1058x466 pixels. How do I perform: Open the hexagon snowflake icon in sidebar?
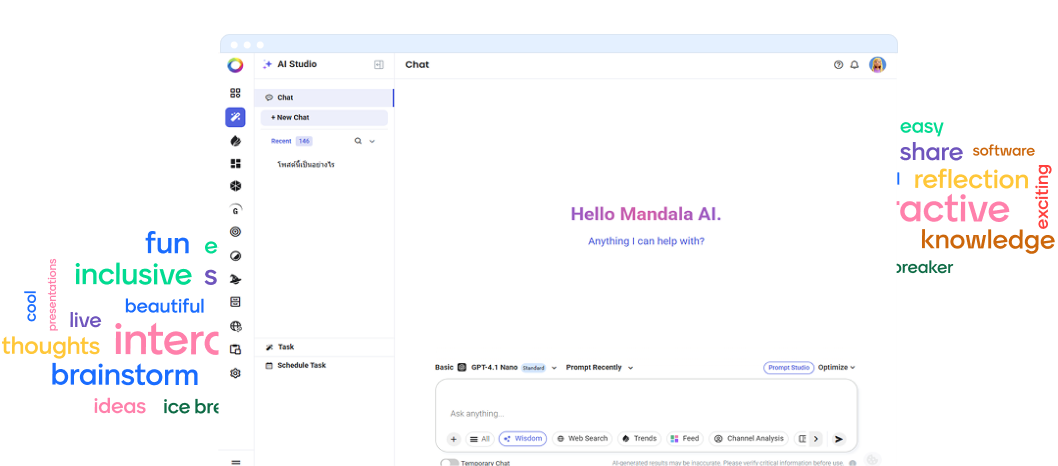click(235, 186)
